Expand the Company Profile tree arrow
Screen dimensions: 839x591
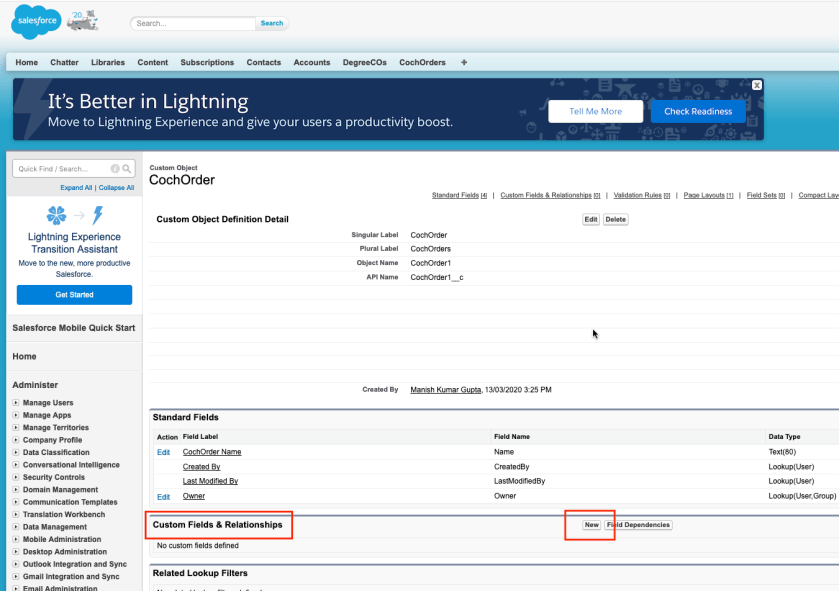(x=16, y=440)
